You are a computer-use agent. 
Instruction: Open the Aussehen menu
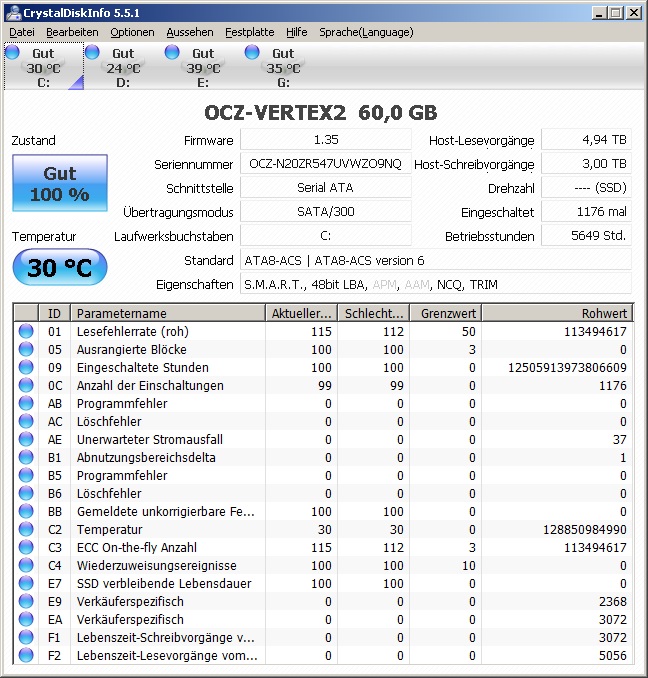[190, 32]
